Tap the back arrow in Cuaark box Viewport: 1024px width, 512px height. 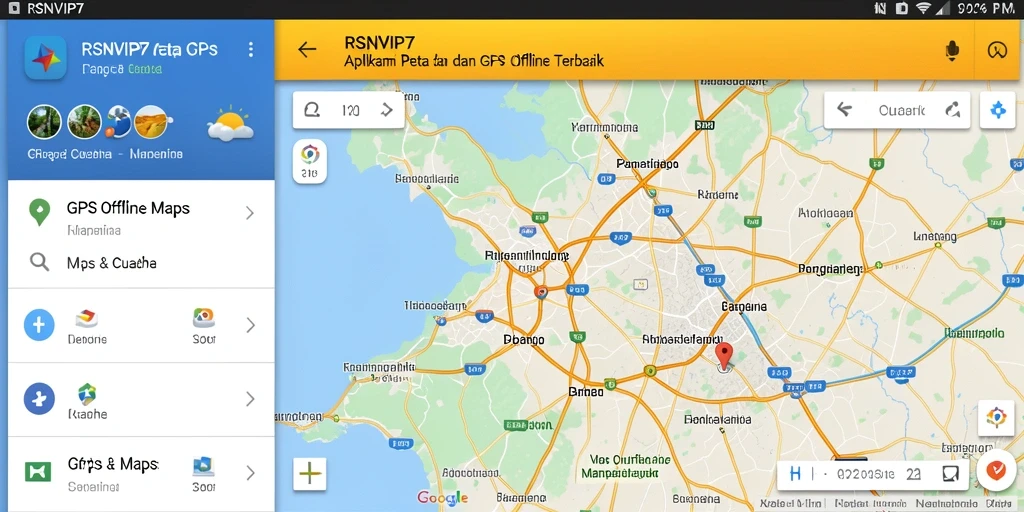844,110
